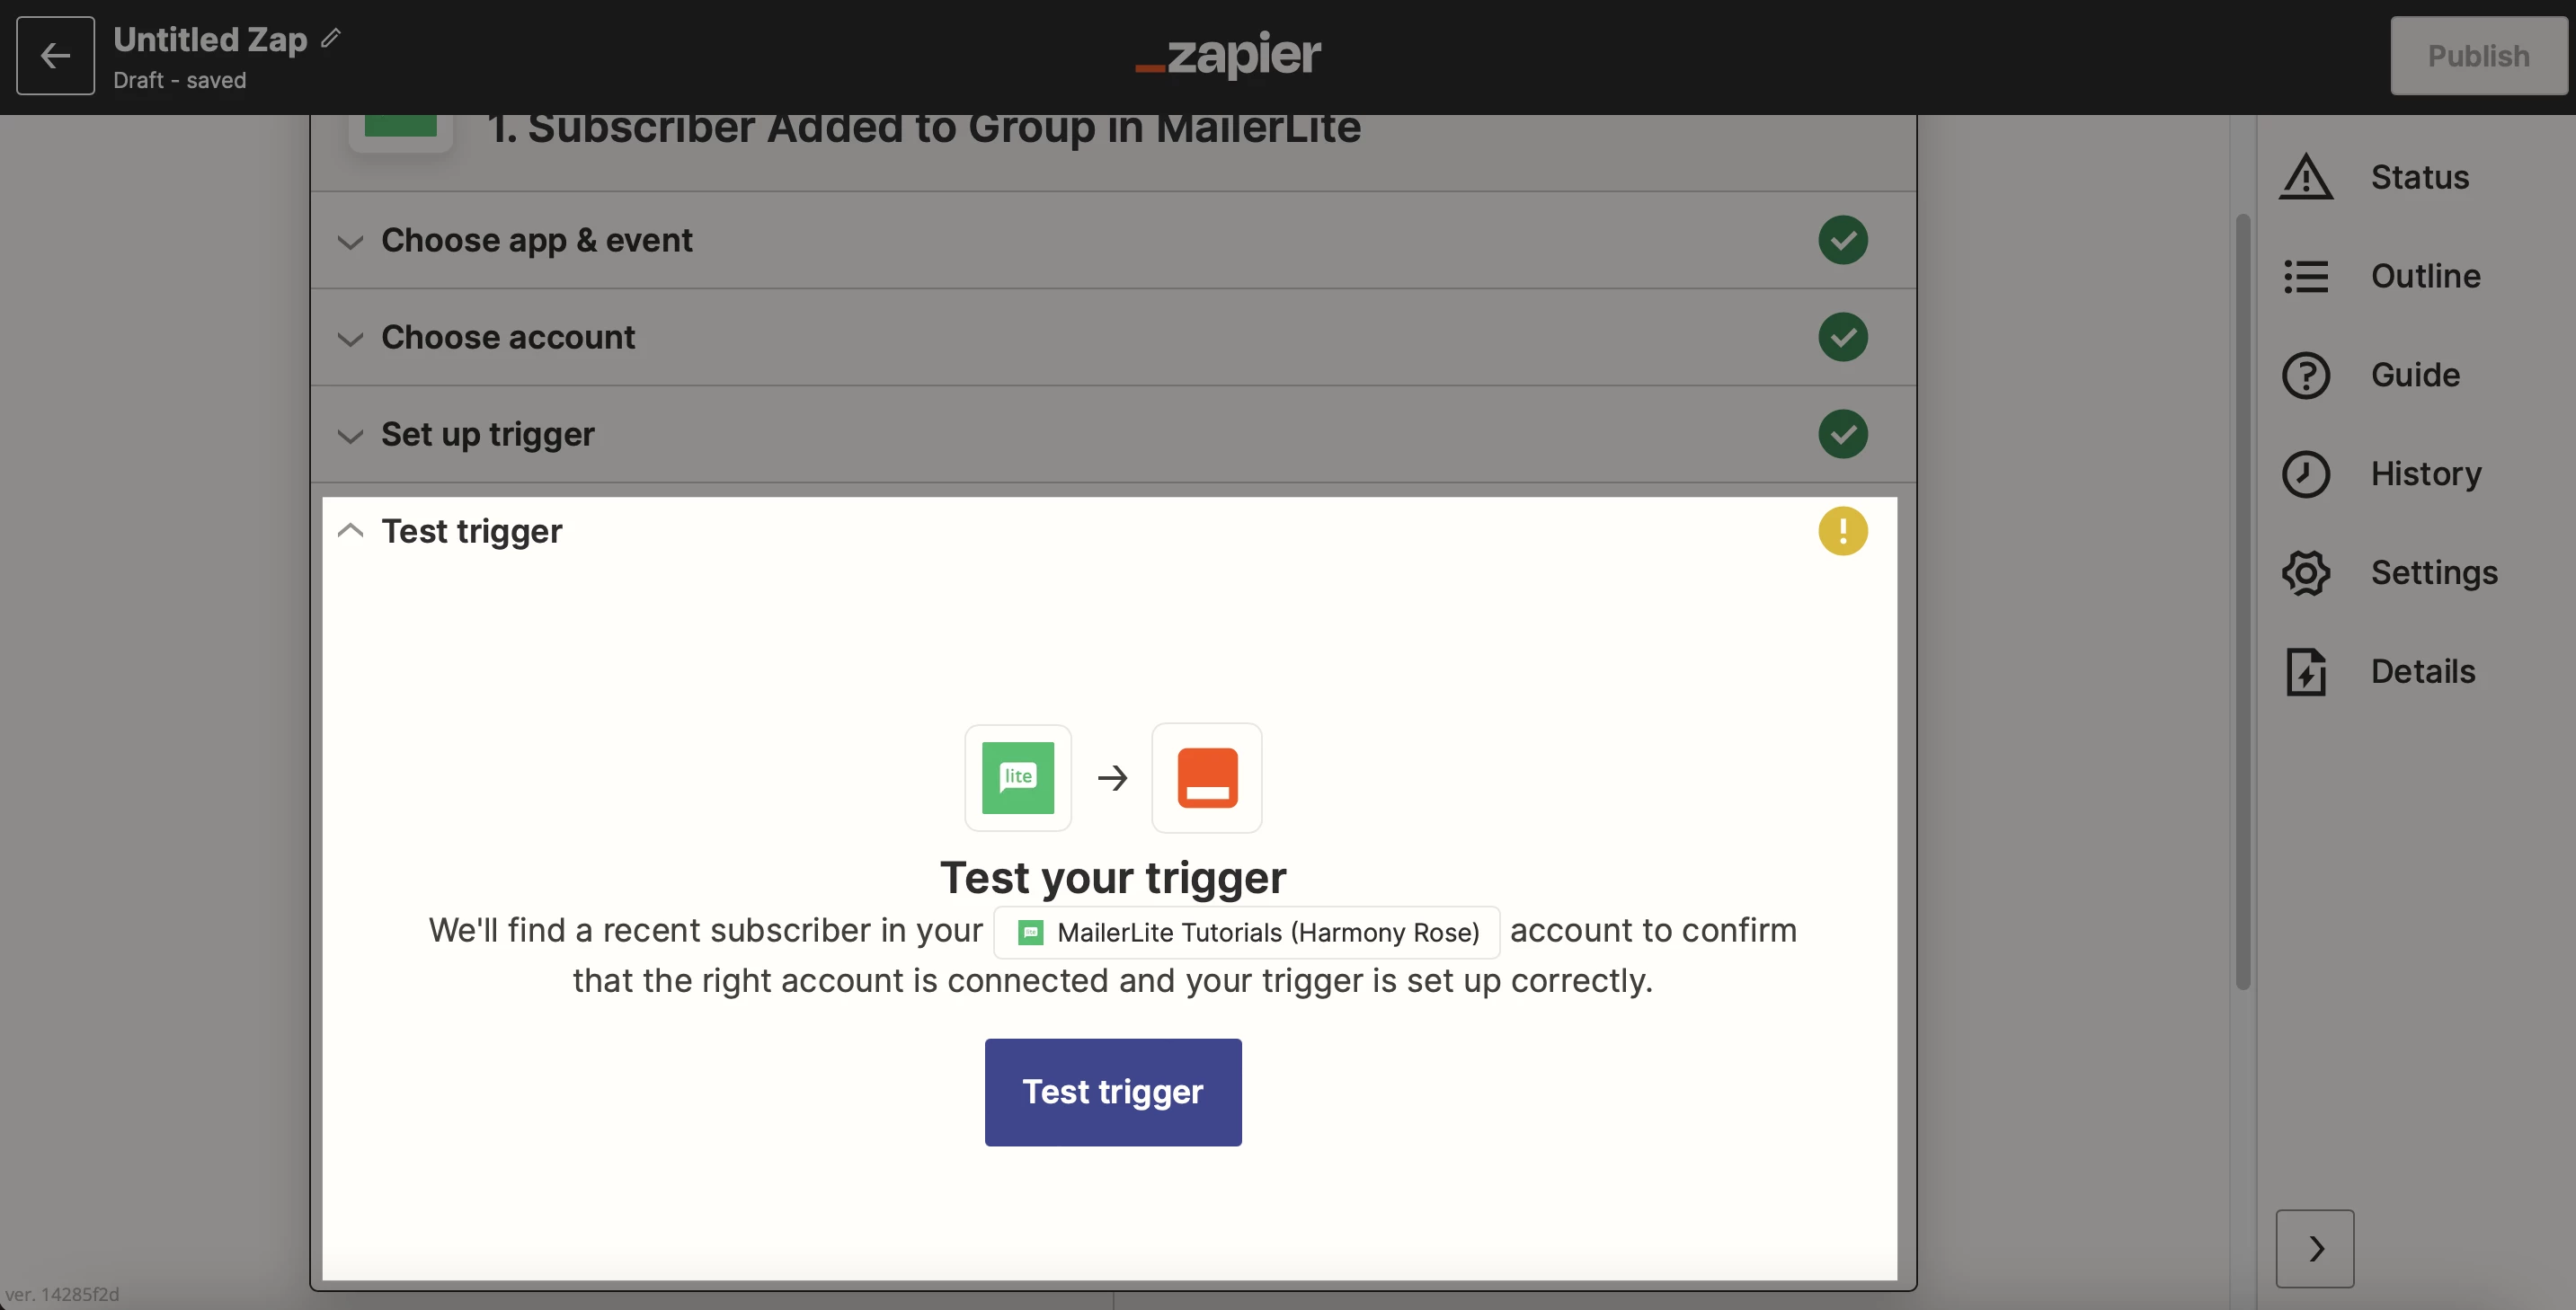Click the Draft - saved status text
2576x1310 pixels.
(180, 80)
